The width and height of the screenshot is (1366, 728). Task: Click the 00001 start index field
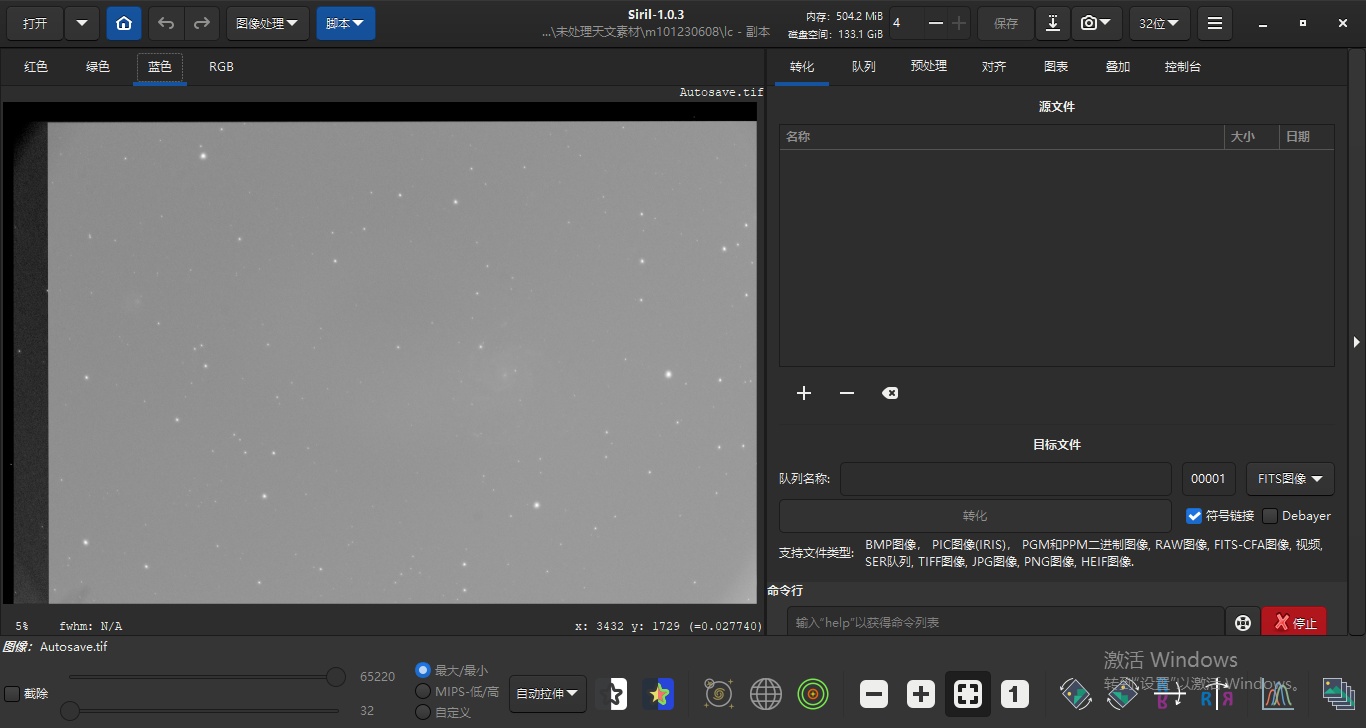point(1209,479)
